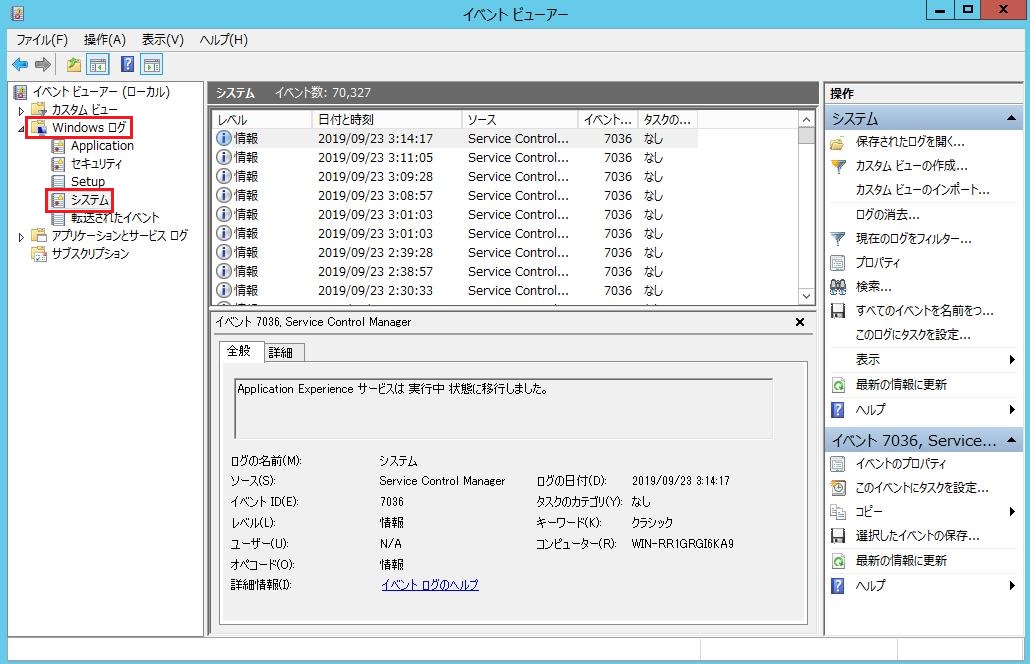Click the コピー icon in actions pane
Image resolution: width=1030 pixels, height=664 pixels.
pyautogui.click(x=838, y=512)
